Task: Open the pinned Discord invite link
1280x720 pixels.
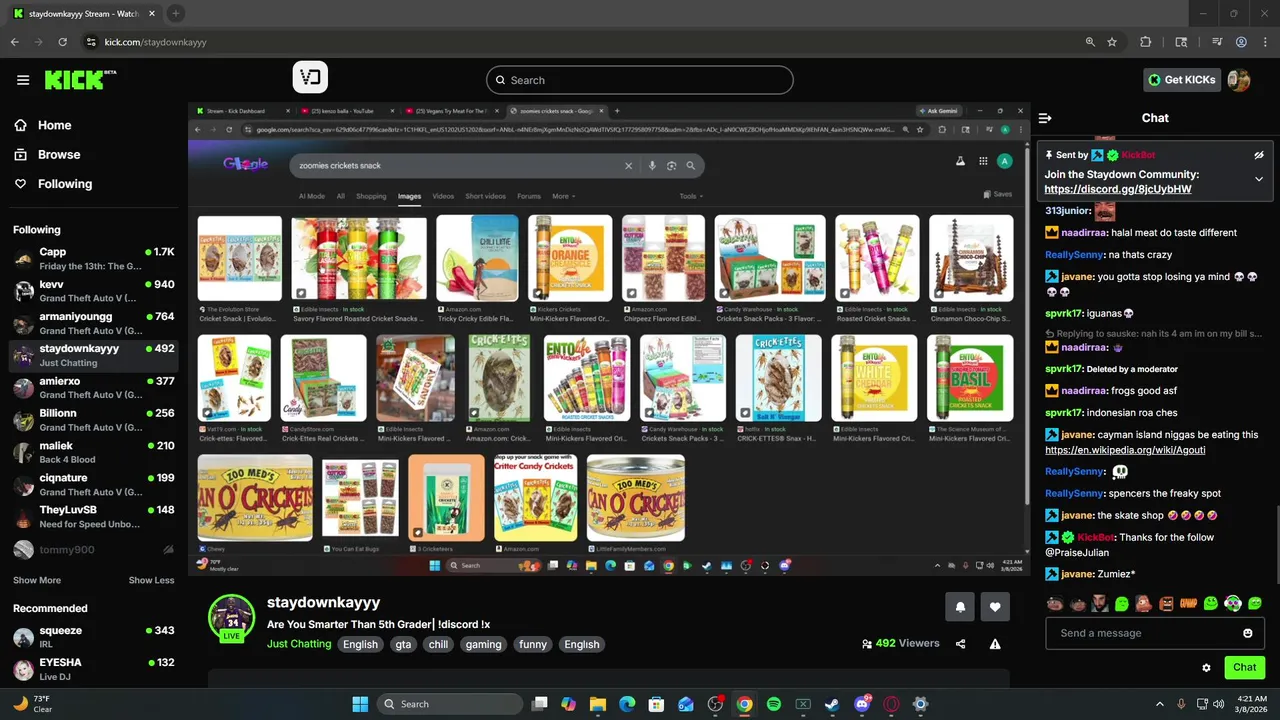Action: [x=1117, y=189]
